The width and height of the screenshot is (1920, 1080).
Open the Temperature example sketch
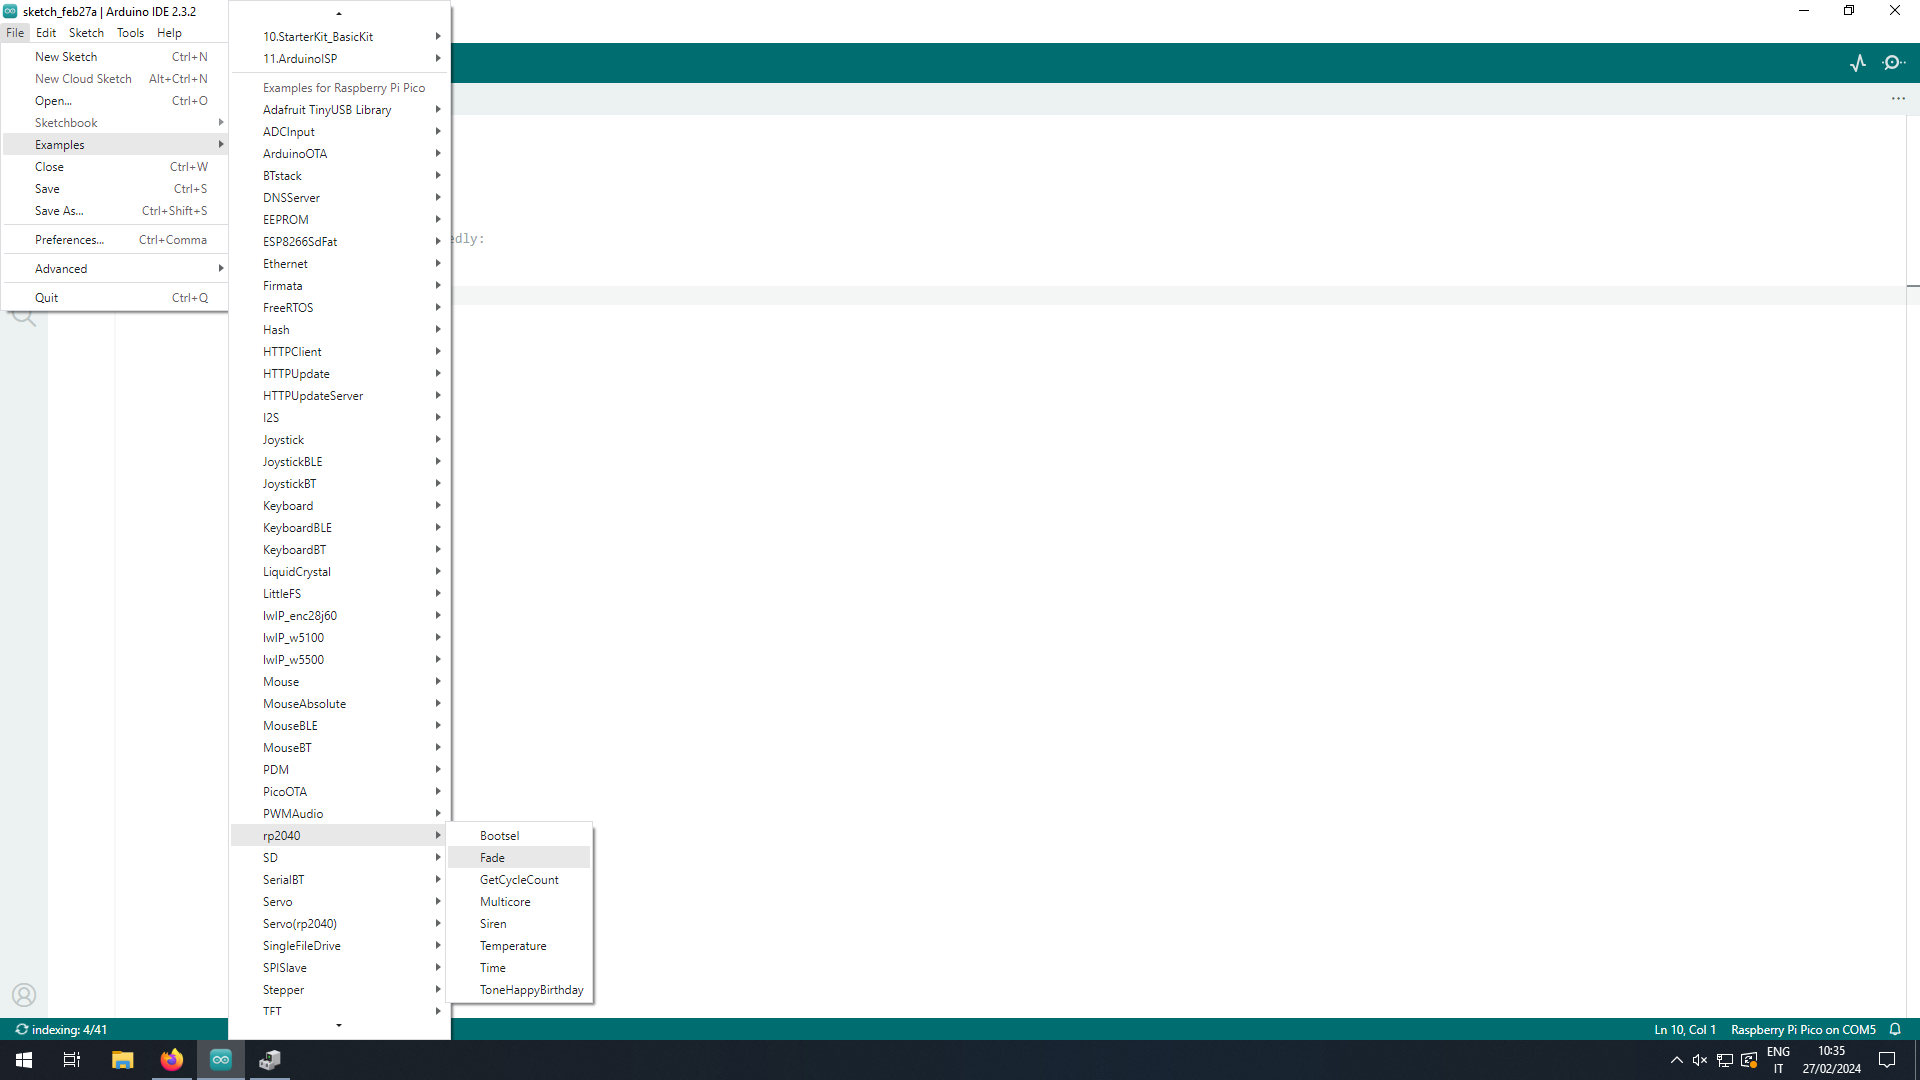coord(519,946)
